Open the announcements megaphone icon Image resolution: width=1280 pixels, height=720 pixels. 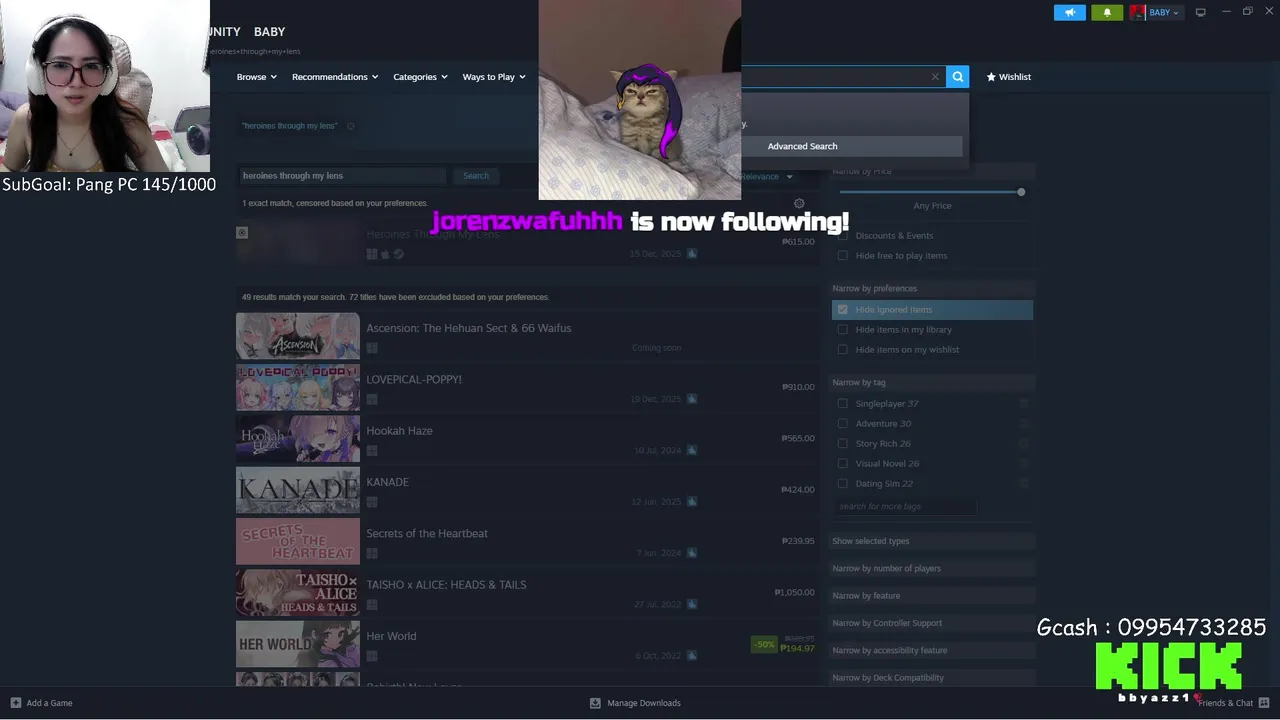pos(1069,12)
